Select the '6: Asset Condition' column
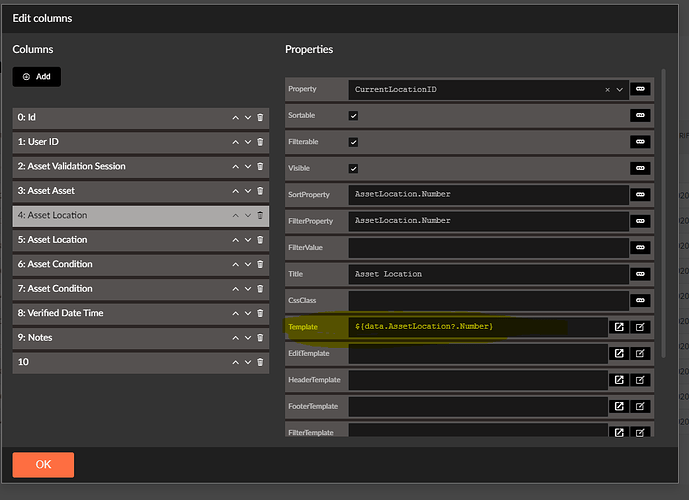689x500 pixels. coord(141,264)
